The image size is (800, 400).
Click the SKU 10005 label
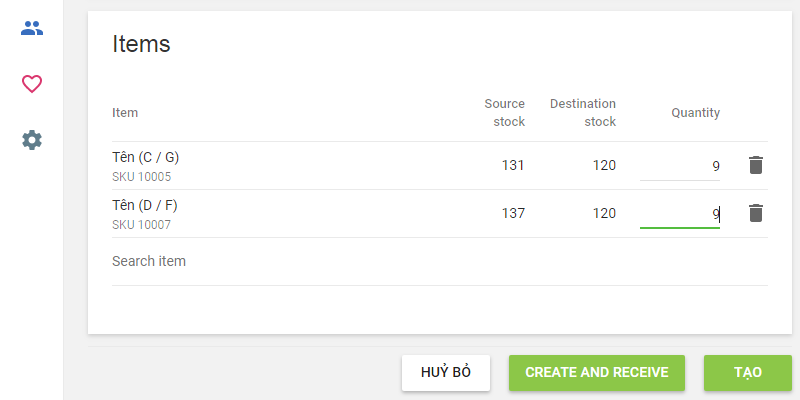pyautogui.click(x=141, y=177)
